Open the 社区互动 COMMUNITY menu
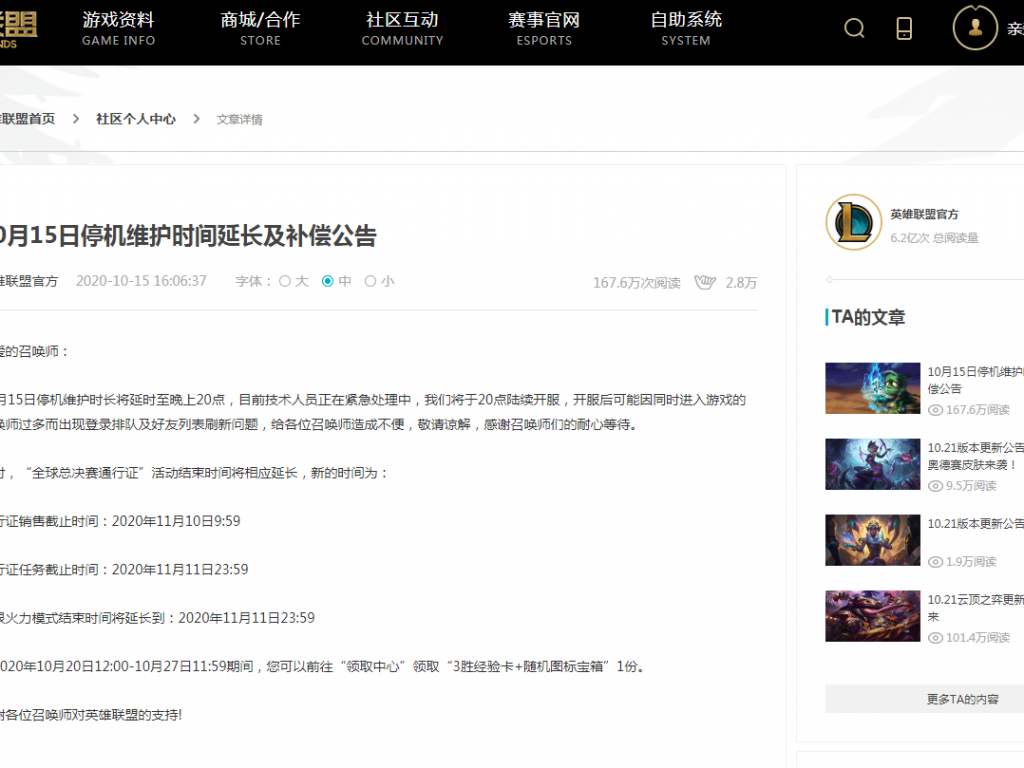Viewport: 1024px width, 768px height. click(402, 29)
